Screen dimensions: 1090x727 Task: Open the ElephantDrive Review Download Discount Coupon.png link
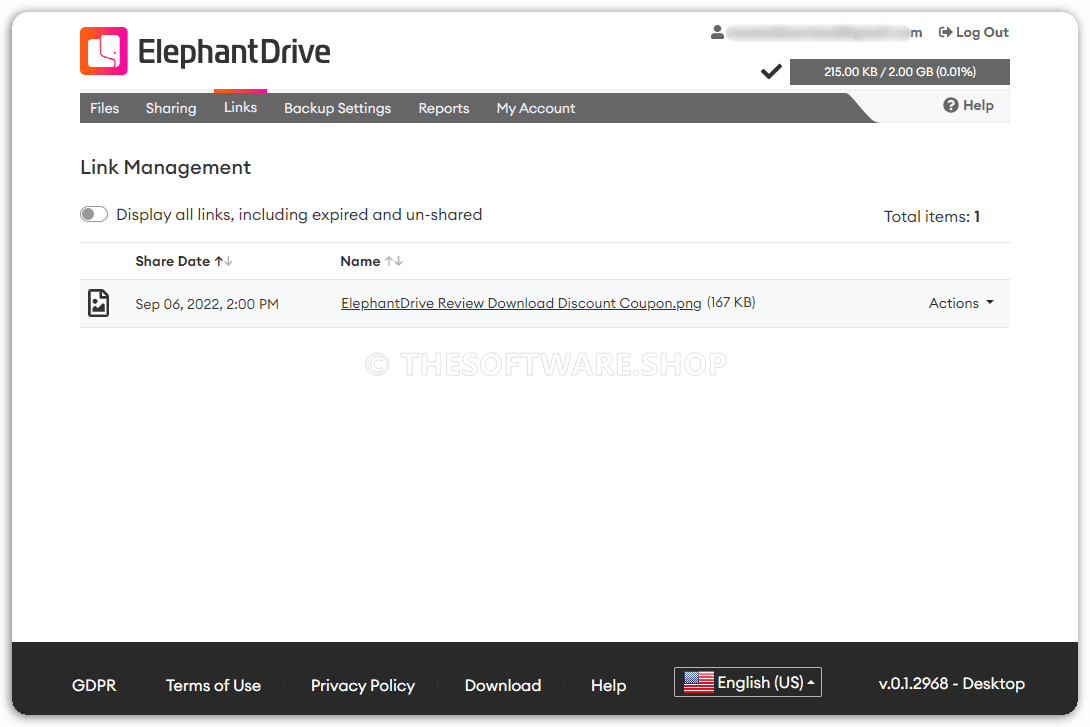(x=521, y=303)
